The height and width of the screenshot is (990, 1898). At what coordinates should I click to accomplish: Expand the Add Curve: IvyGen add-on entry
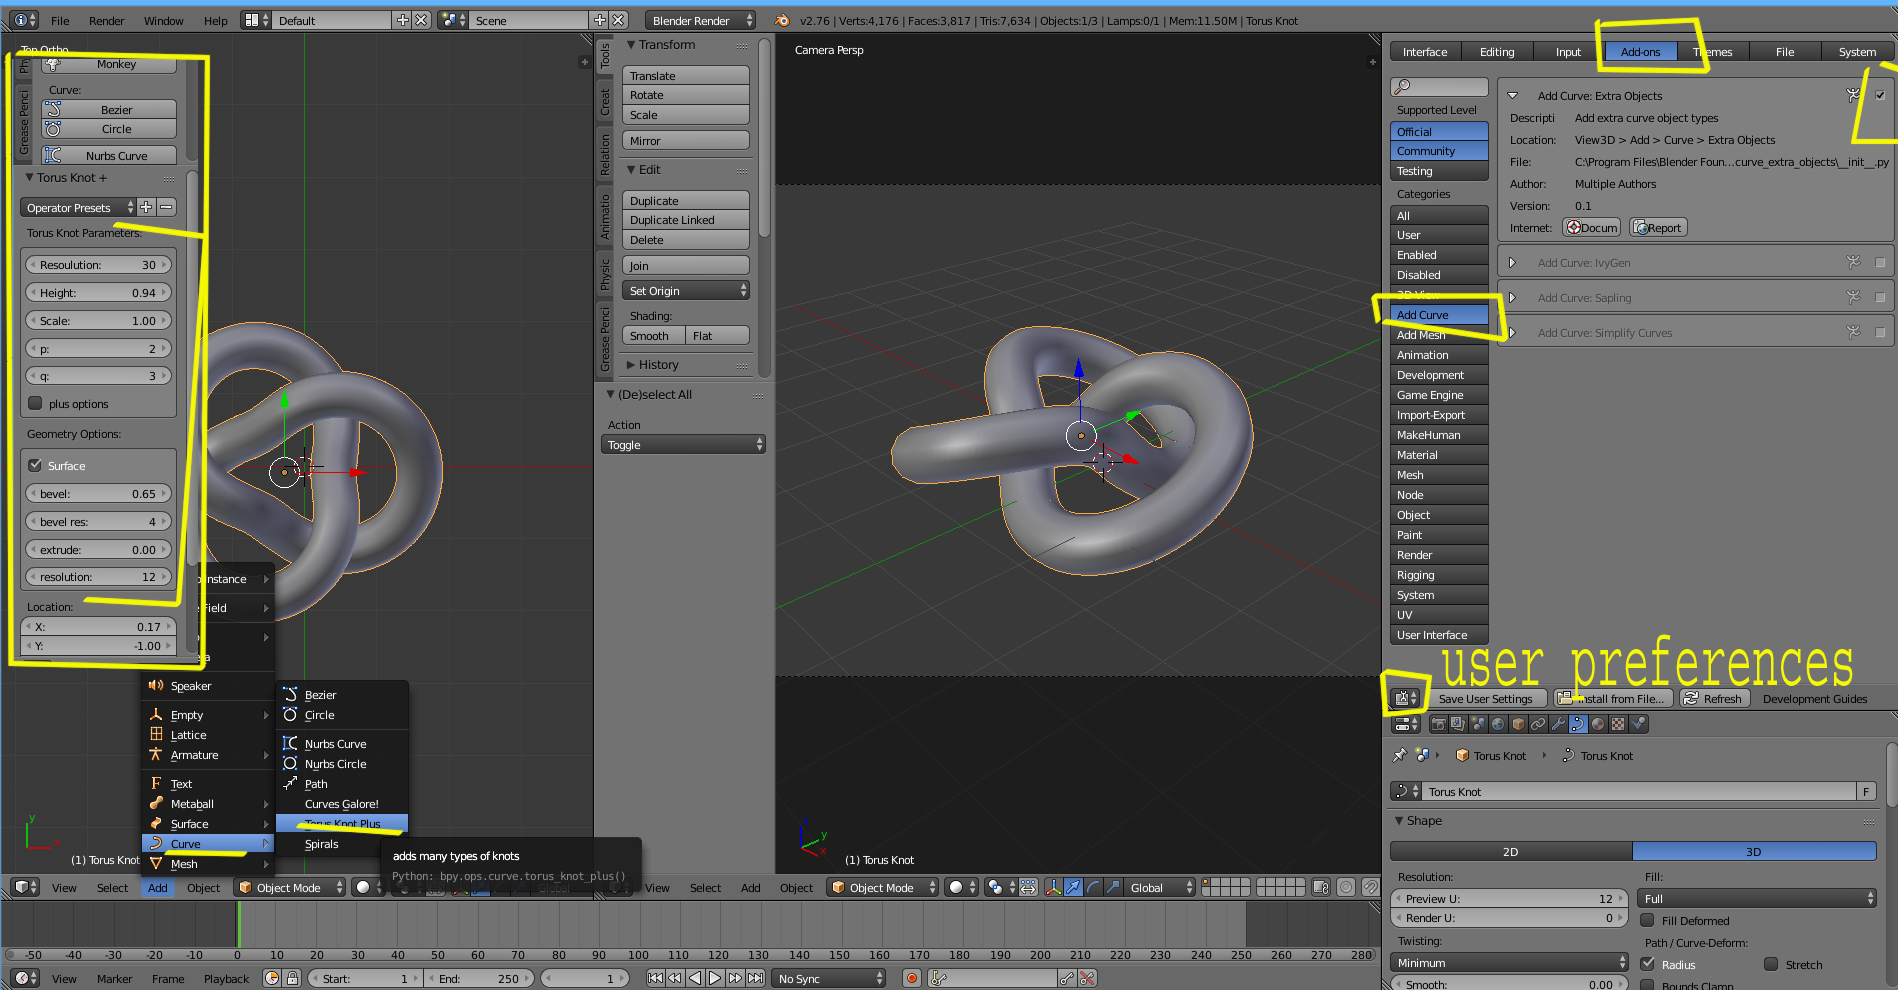1512,263
